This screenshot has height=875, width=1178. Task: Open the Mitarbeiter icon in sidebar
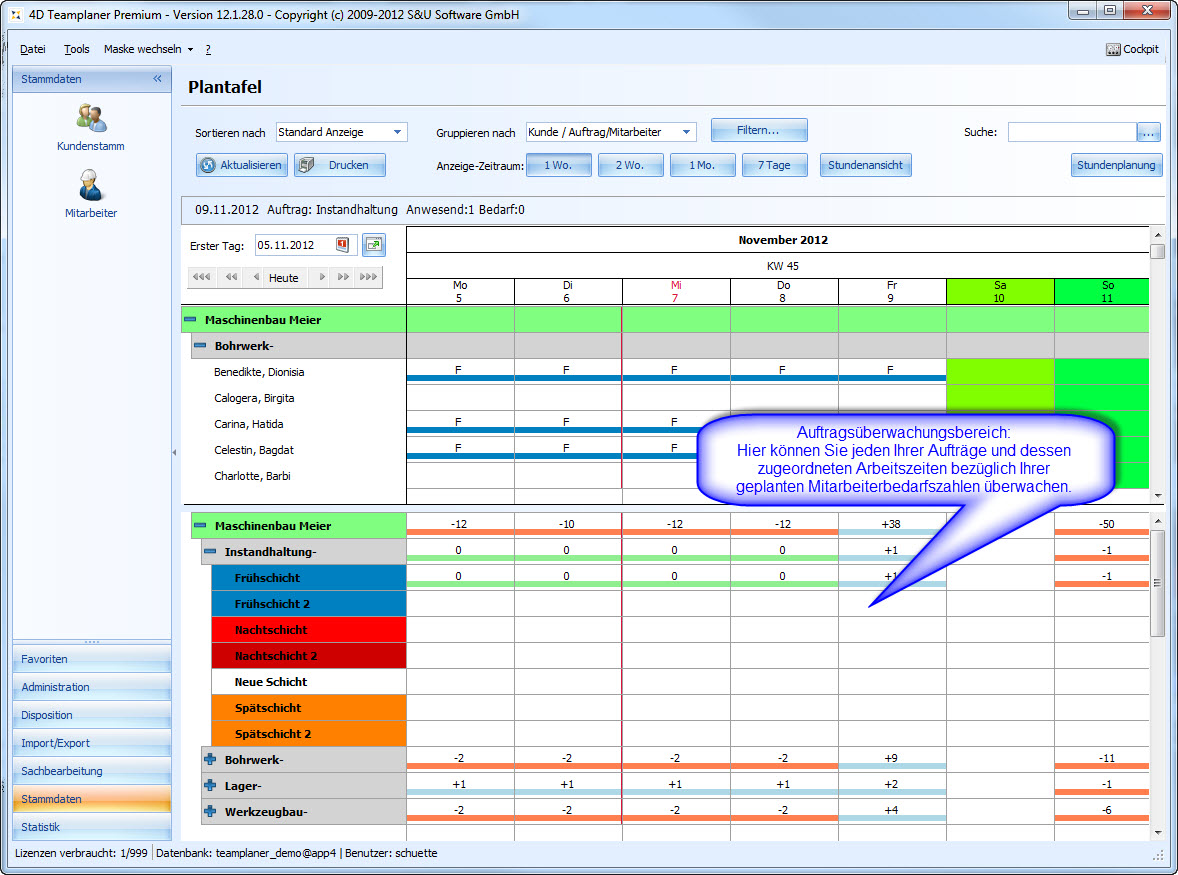(91, 186)
